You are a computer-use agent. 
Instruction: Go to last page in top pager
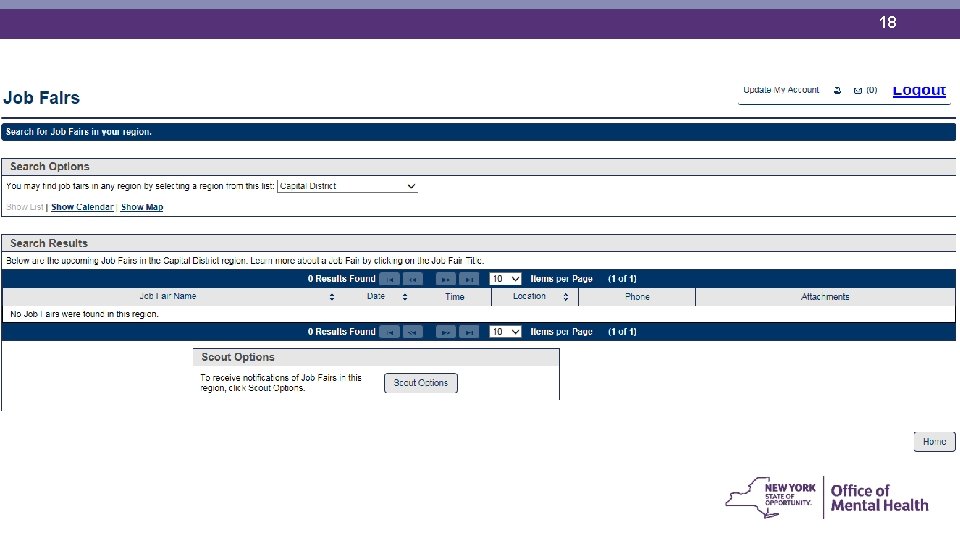tap(469, 279)
